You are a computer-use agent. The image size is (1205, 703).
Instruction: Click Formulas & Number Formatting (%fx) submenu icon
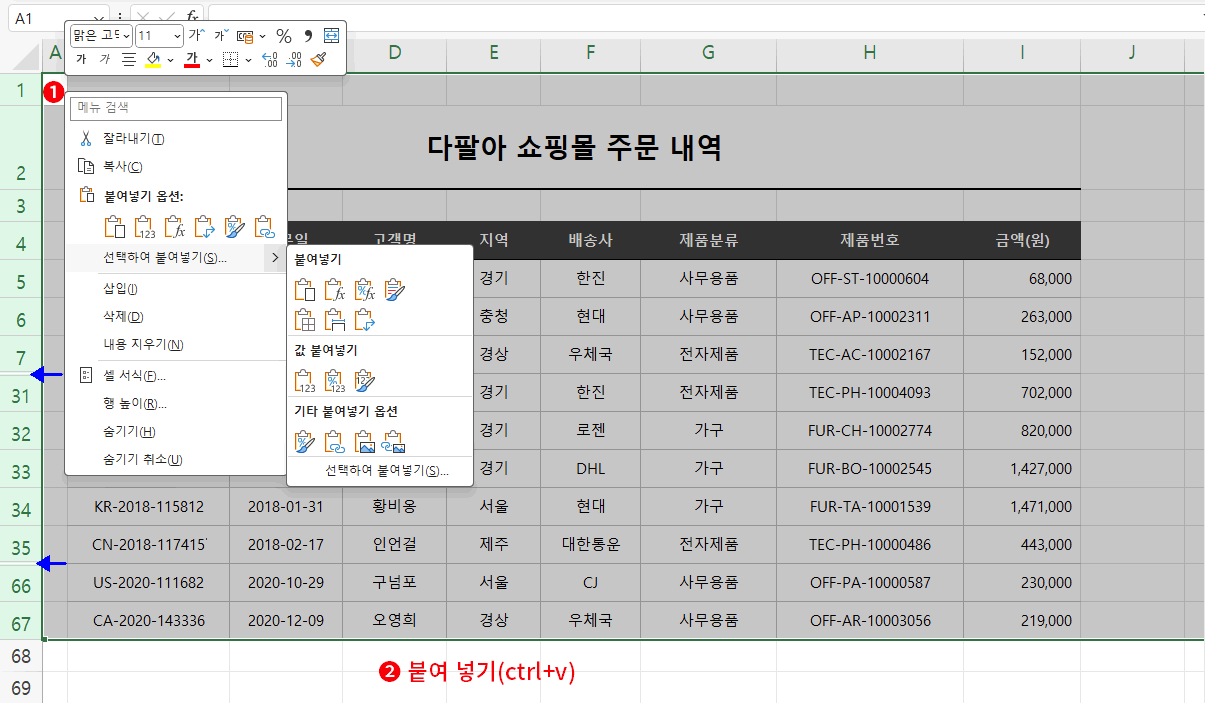point(365,290)
